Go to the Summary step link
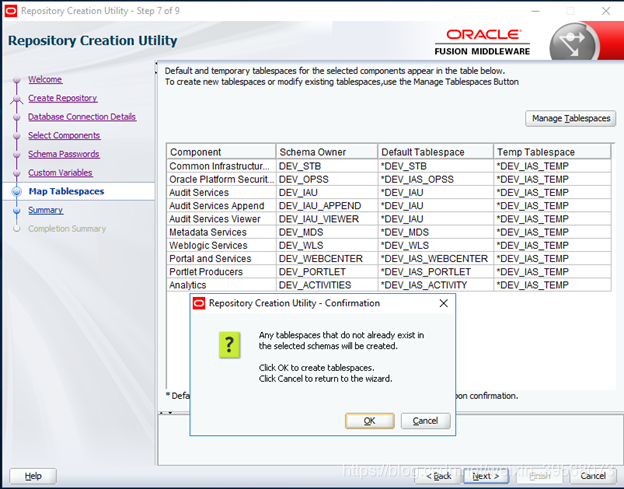Image resolution: width=624 pixels, height=489 pixels. coord(45,210)
